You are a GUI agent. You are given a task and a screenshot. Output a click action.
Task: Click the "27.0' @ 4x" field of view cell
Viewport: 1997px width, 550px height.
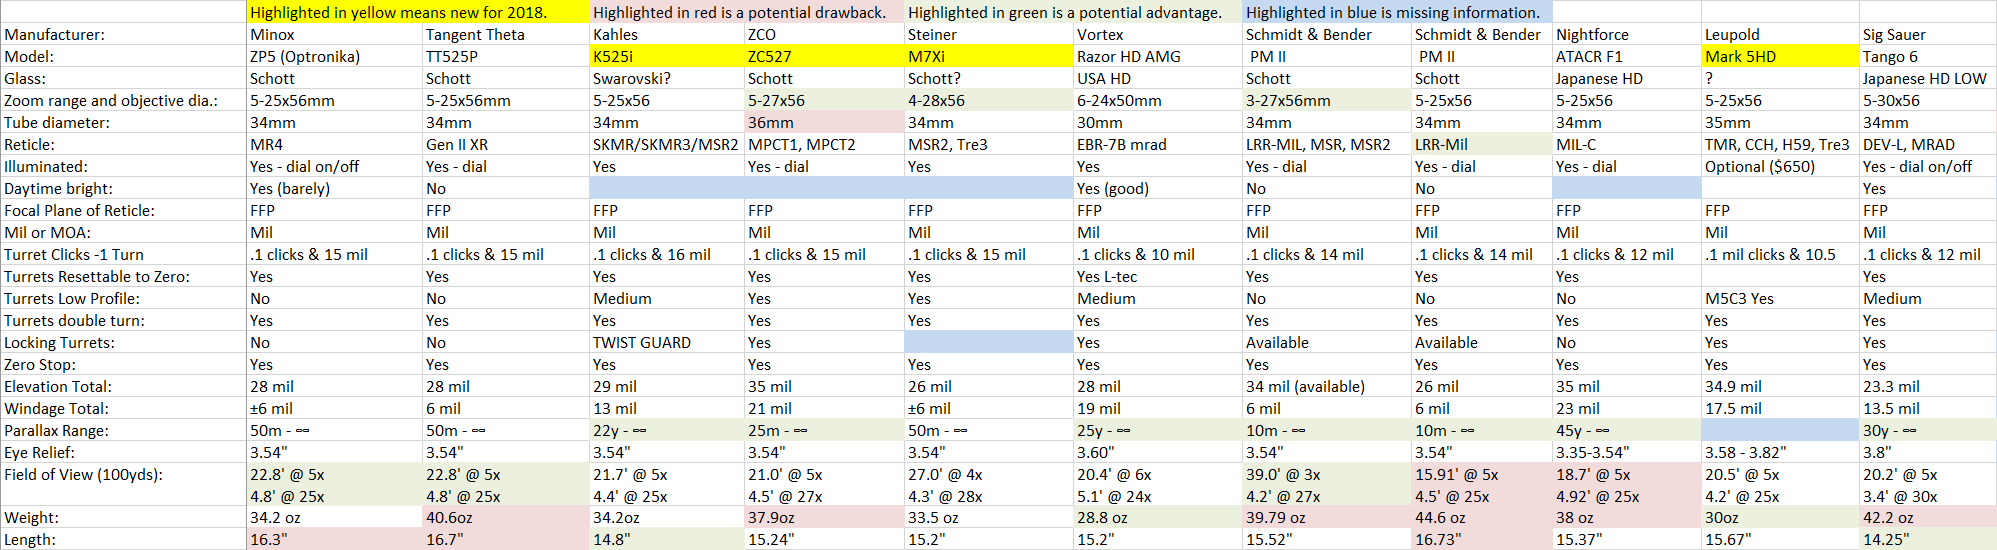[988, 474]
